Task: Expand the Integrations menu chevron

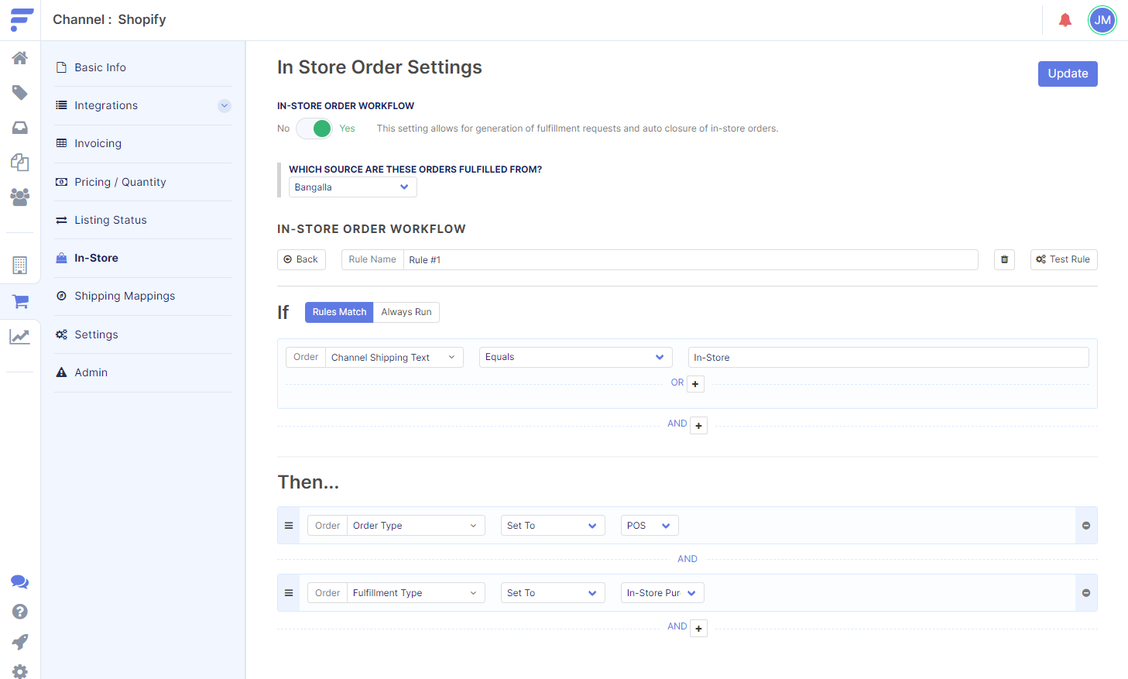Action: click(224, 106)
